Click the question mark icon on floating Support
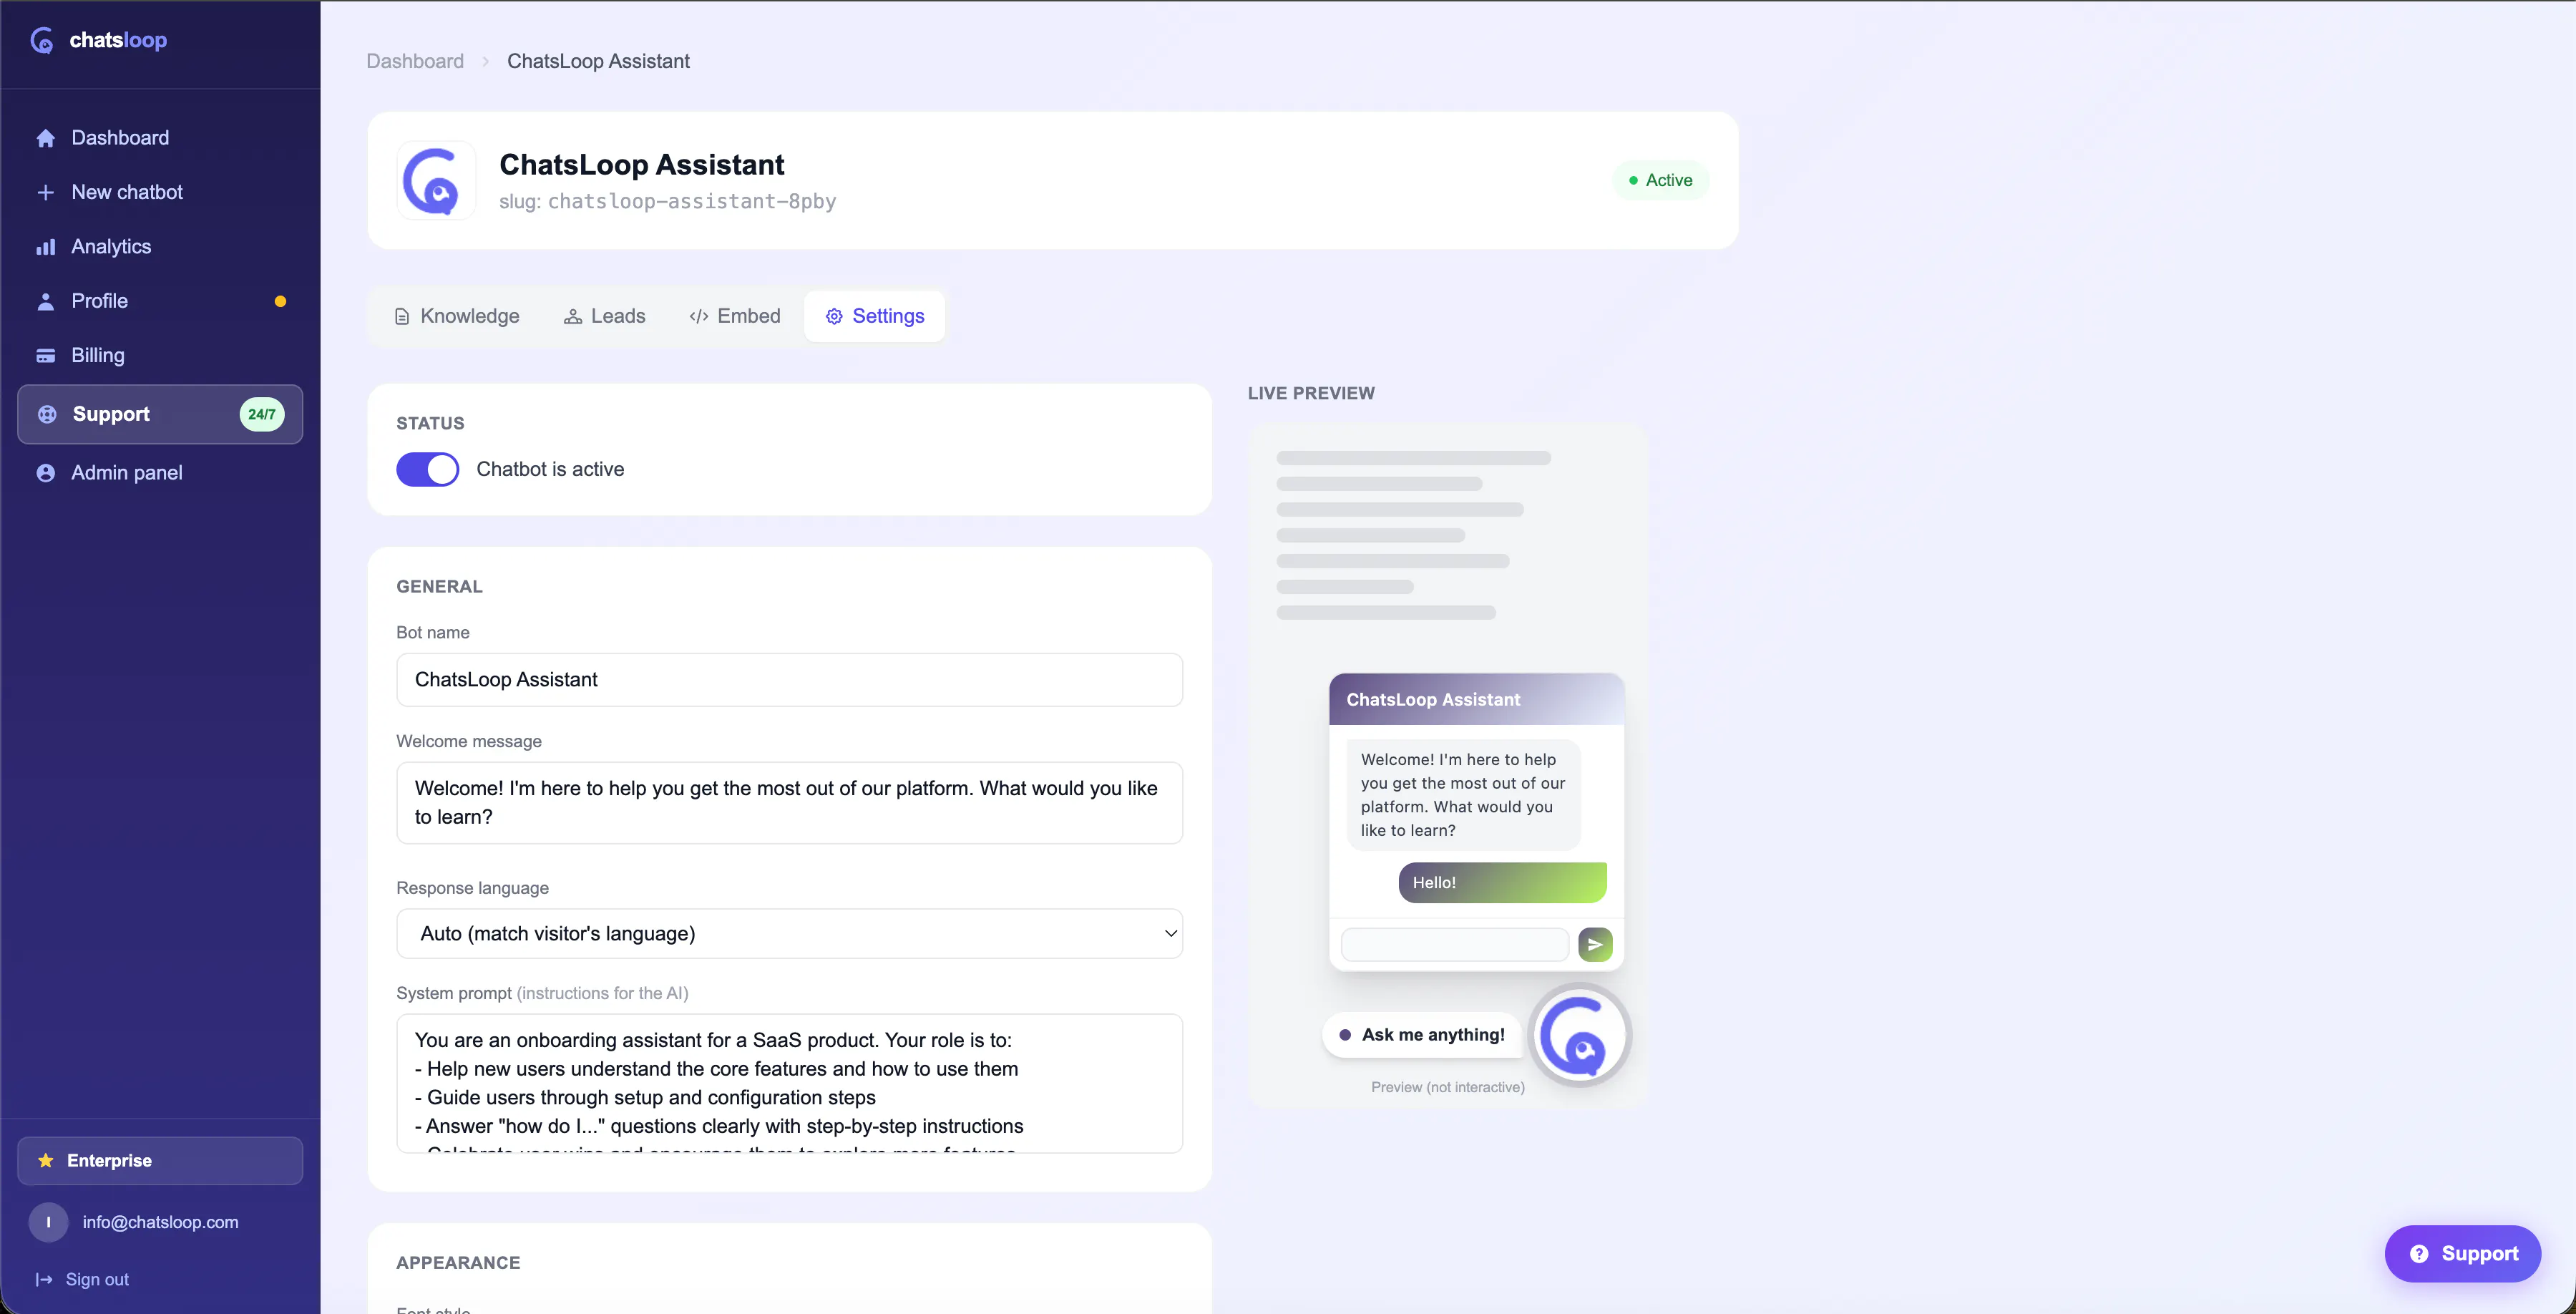This screenshot has width=2576, height=1314. pyautogui.click(x=2419, y=1254)
